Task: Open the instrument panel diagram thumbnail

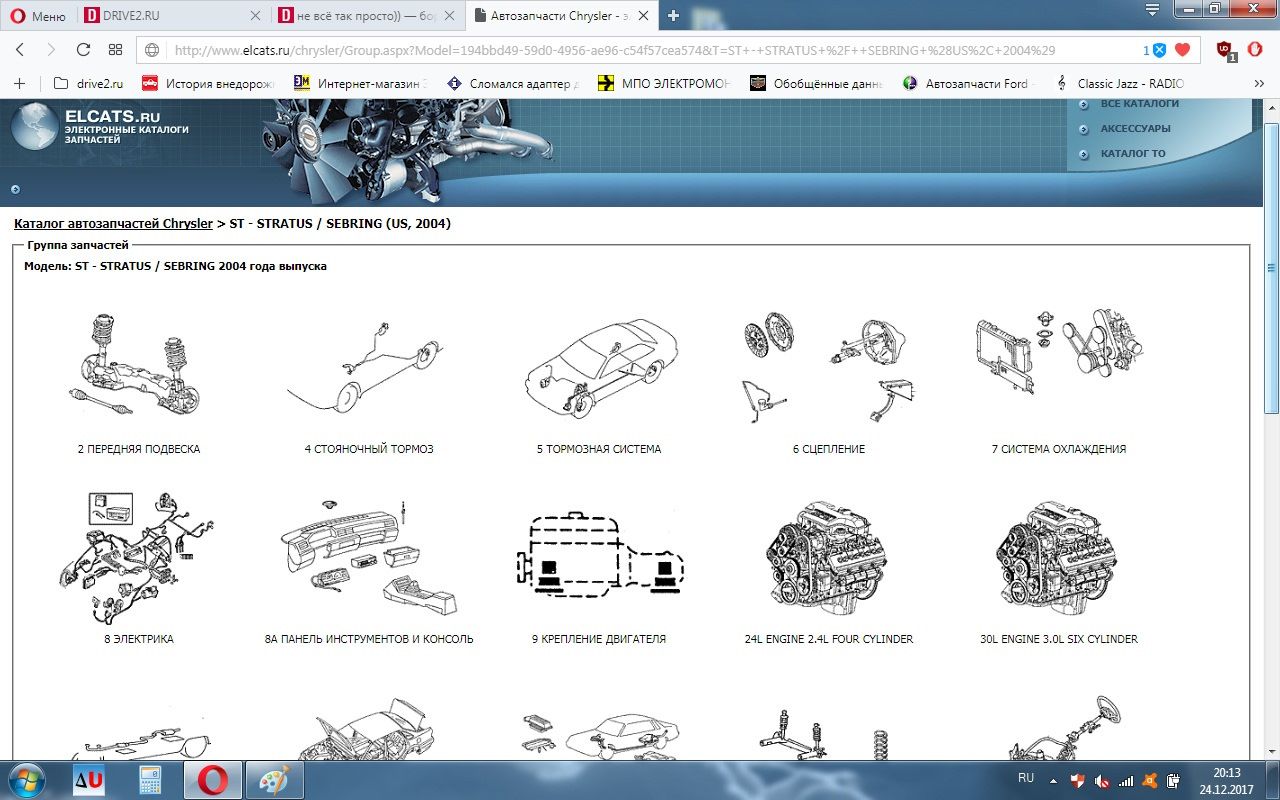Action: [x=369, y=558]
